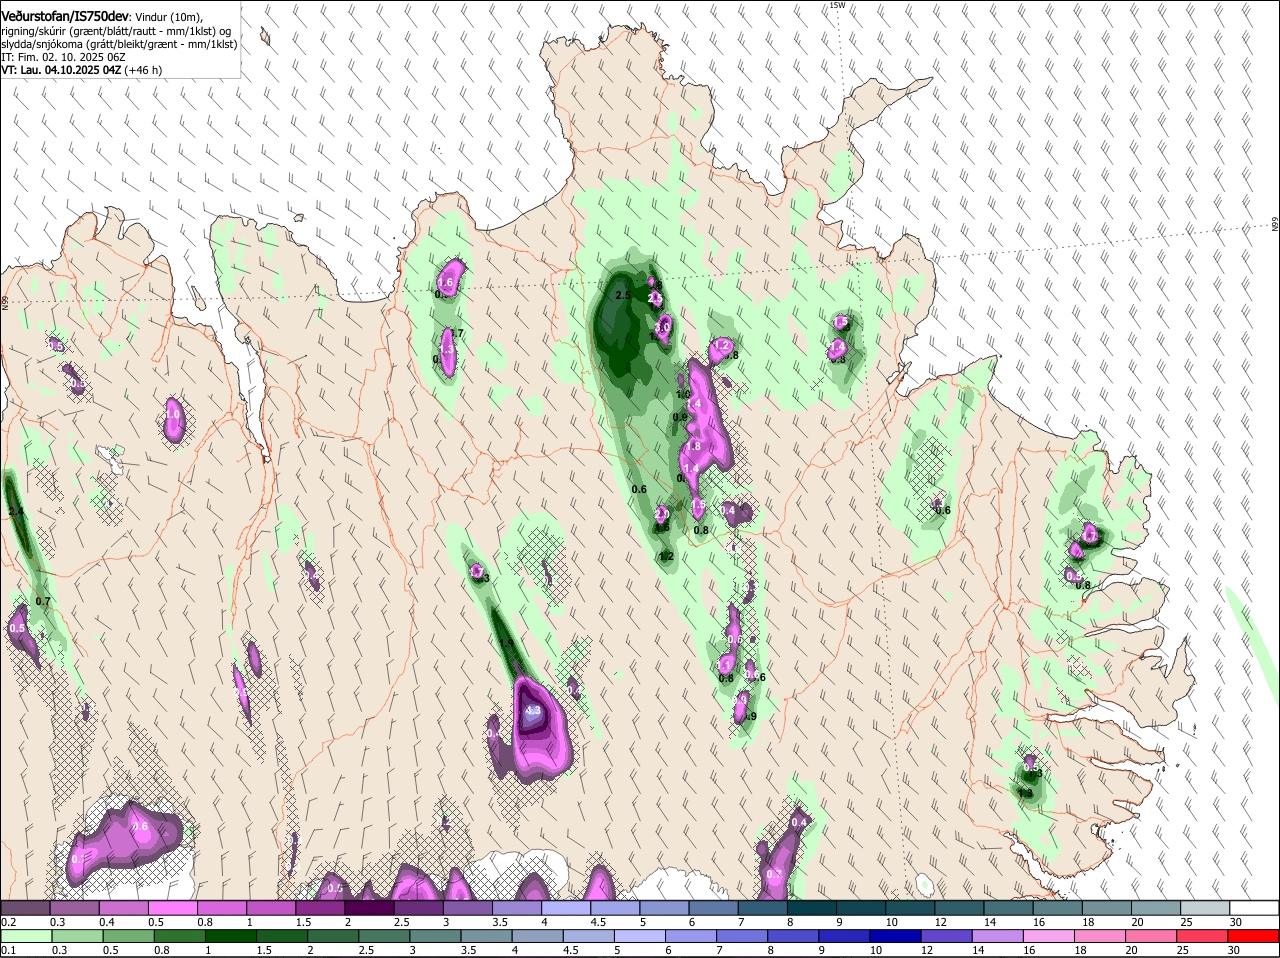Select the 0.5–0.8 green swatch, lower legend row

coord(128,936)
